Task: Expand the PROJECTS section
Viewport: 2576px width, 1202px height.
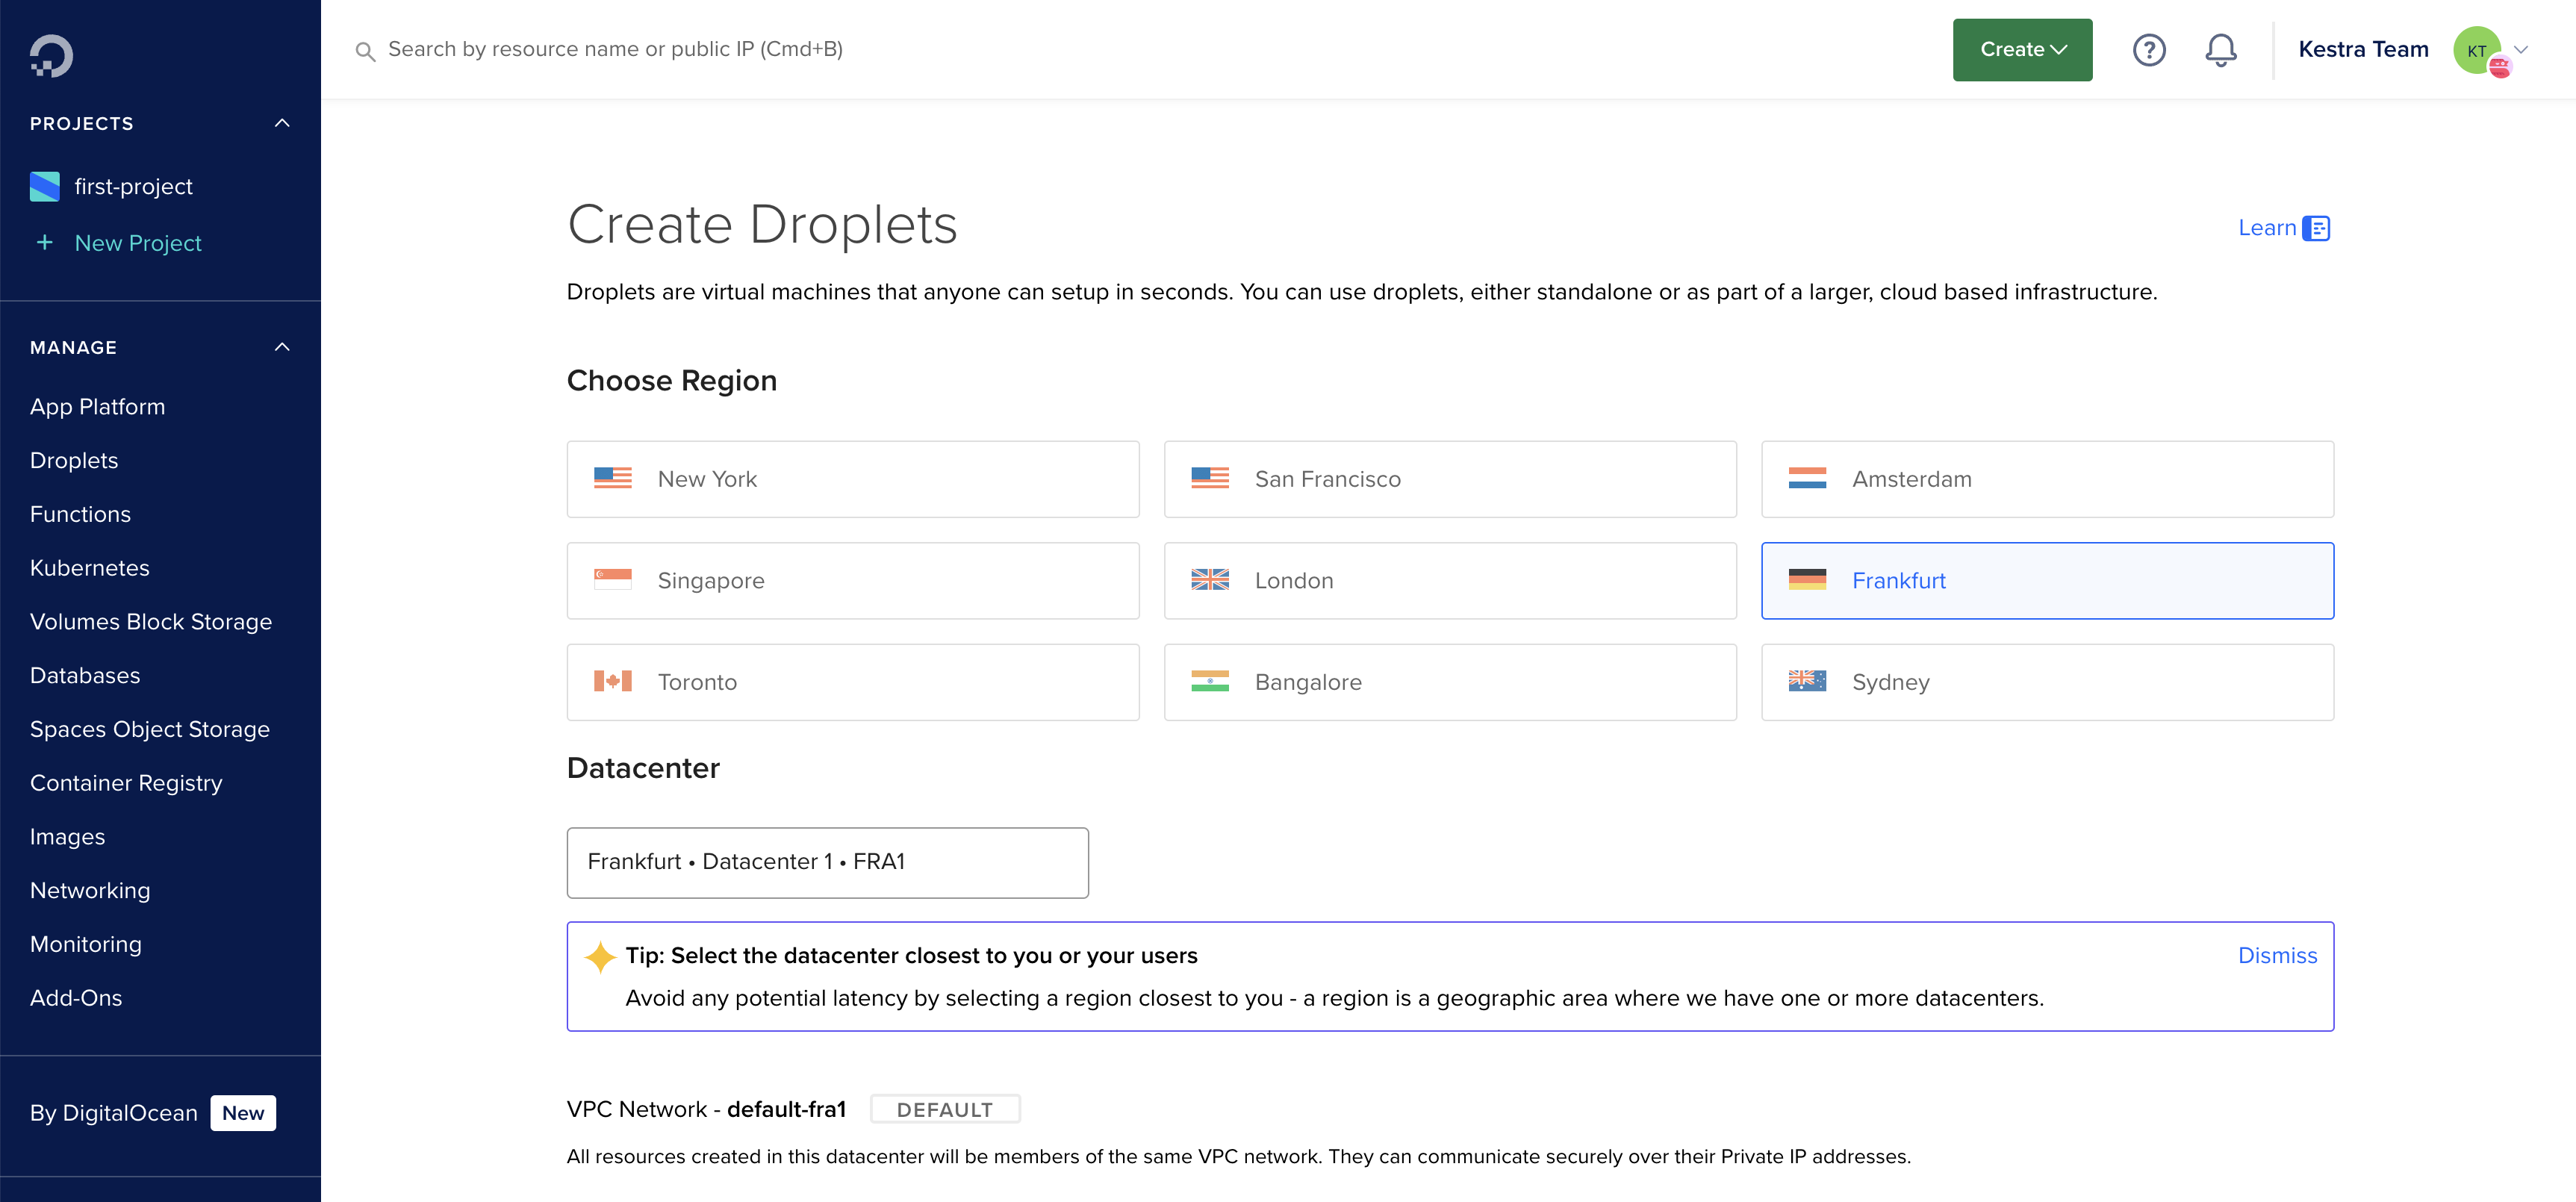Action: (x=281, y=123)
